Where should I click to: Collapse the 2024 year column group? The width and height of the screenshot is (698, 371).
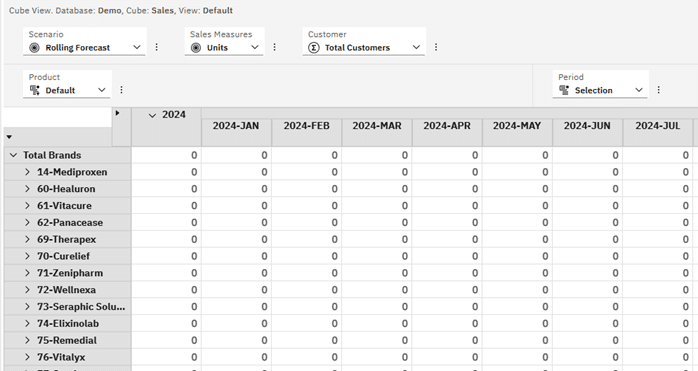click(x=152, y=115)
